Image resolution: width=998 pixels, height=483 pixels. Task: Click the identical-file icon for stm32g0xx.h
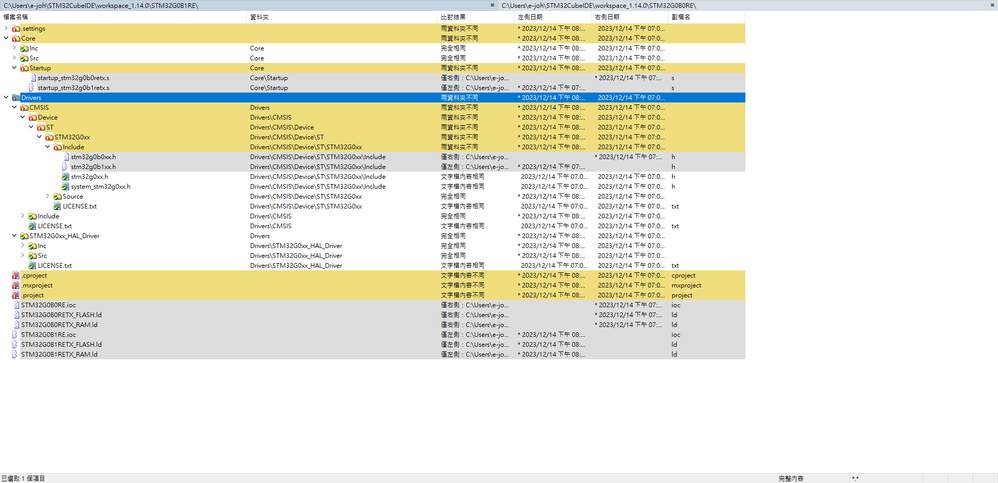(65, 176)
